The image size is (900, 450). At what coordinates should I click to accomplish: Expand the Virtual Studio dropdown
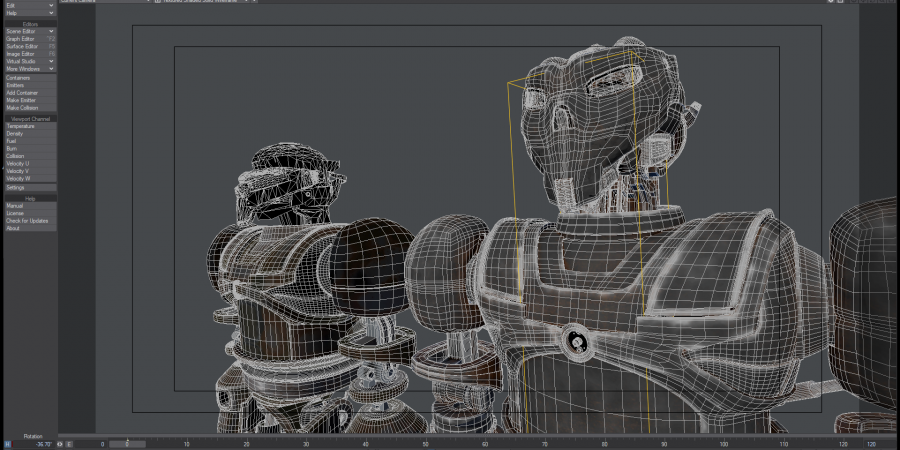30,61
